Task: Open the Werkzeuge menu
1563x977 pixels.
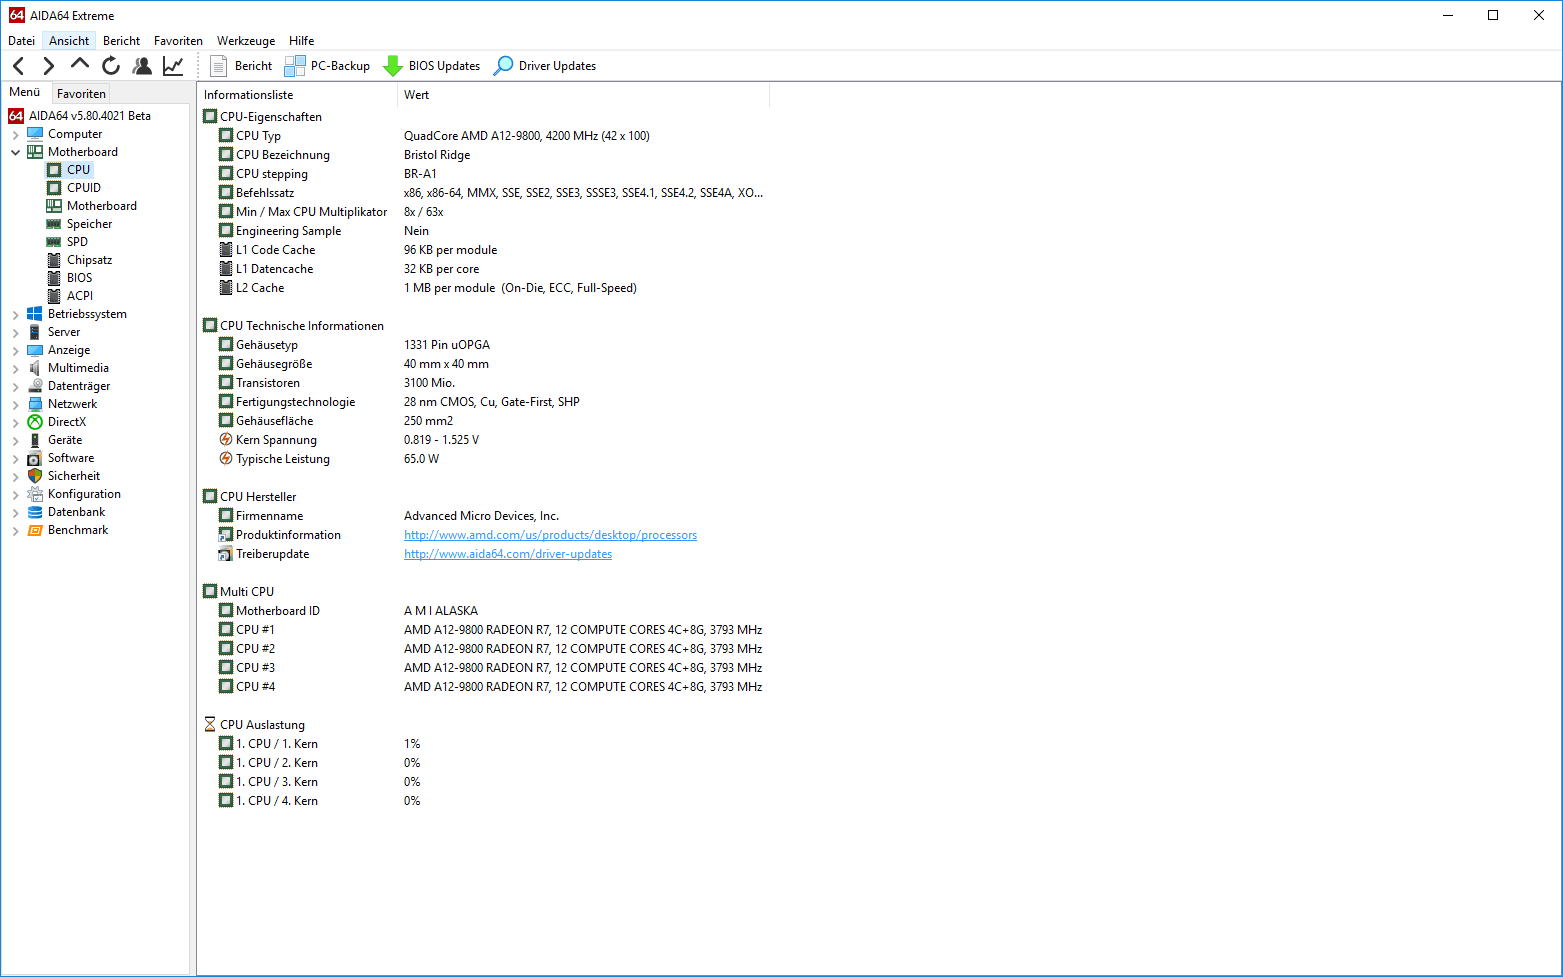Action: pos(246,41)
